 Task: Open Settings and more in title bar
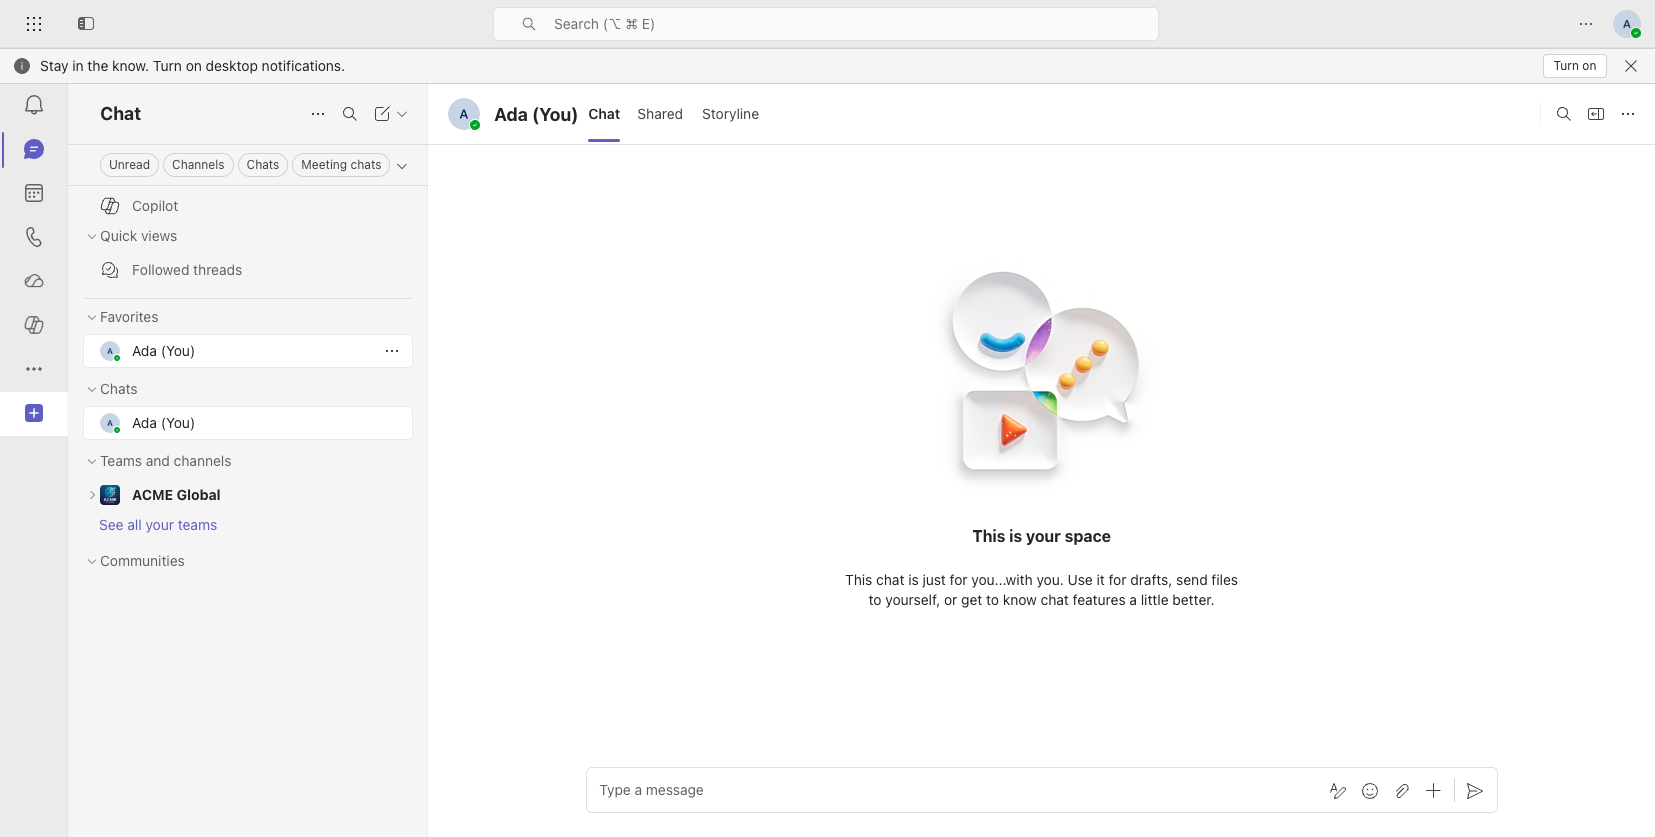coord(1586,24)
